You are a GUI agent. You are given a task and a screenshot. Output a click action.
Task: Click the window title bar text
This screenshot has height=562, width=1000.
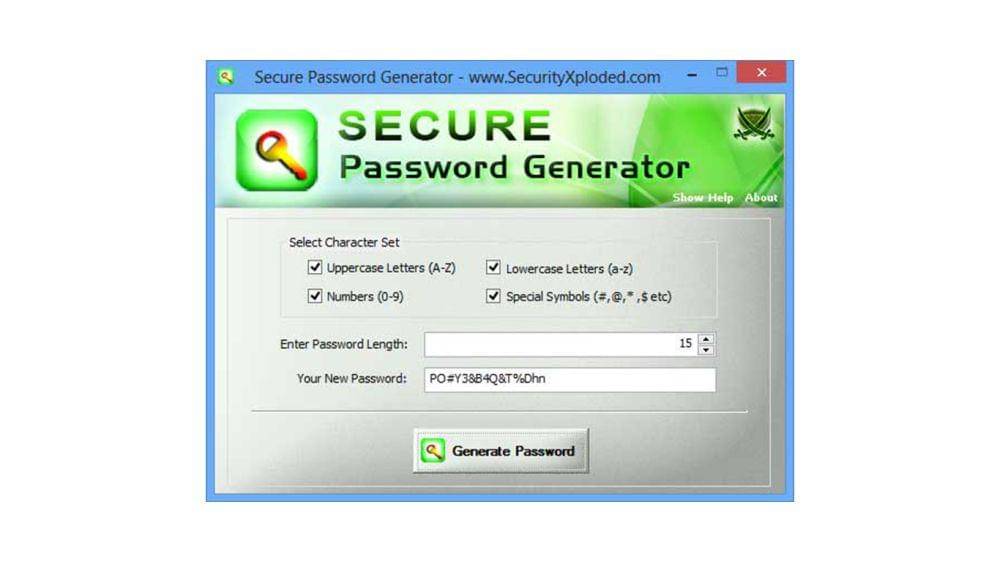point(457,77)
